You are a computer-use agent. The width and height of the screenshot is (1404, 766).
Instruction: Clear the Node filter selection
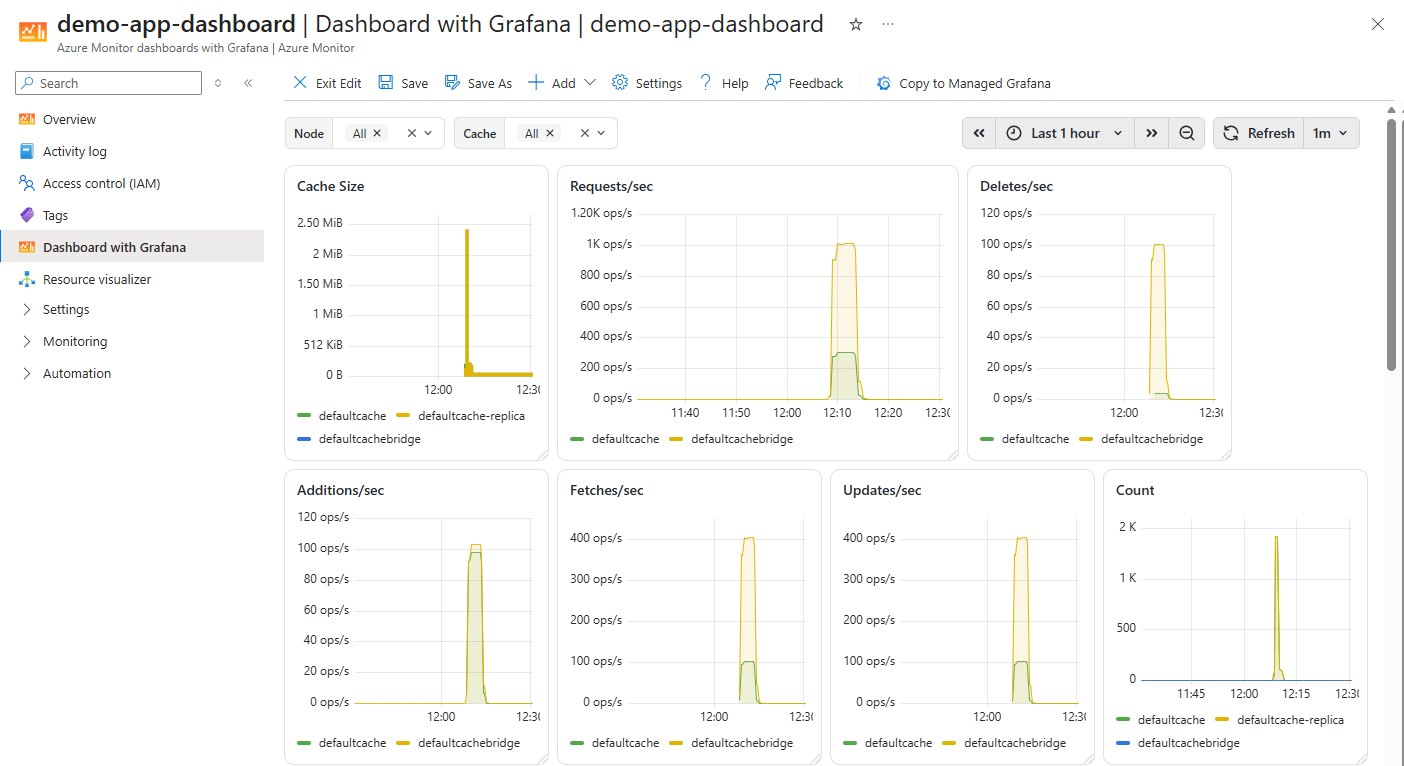point(411,133)
